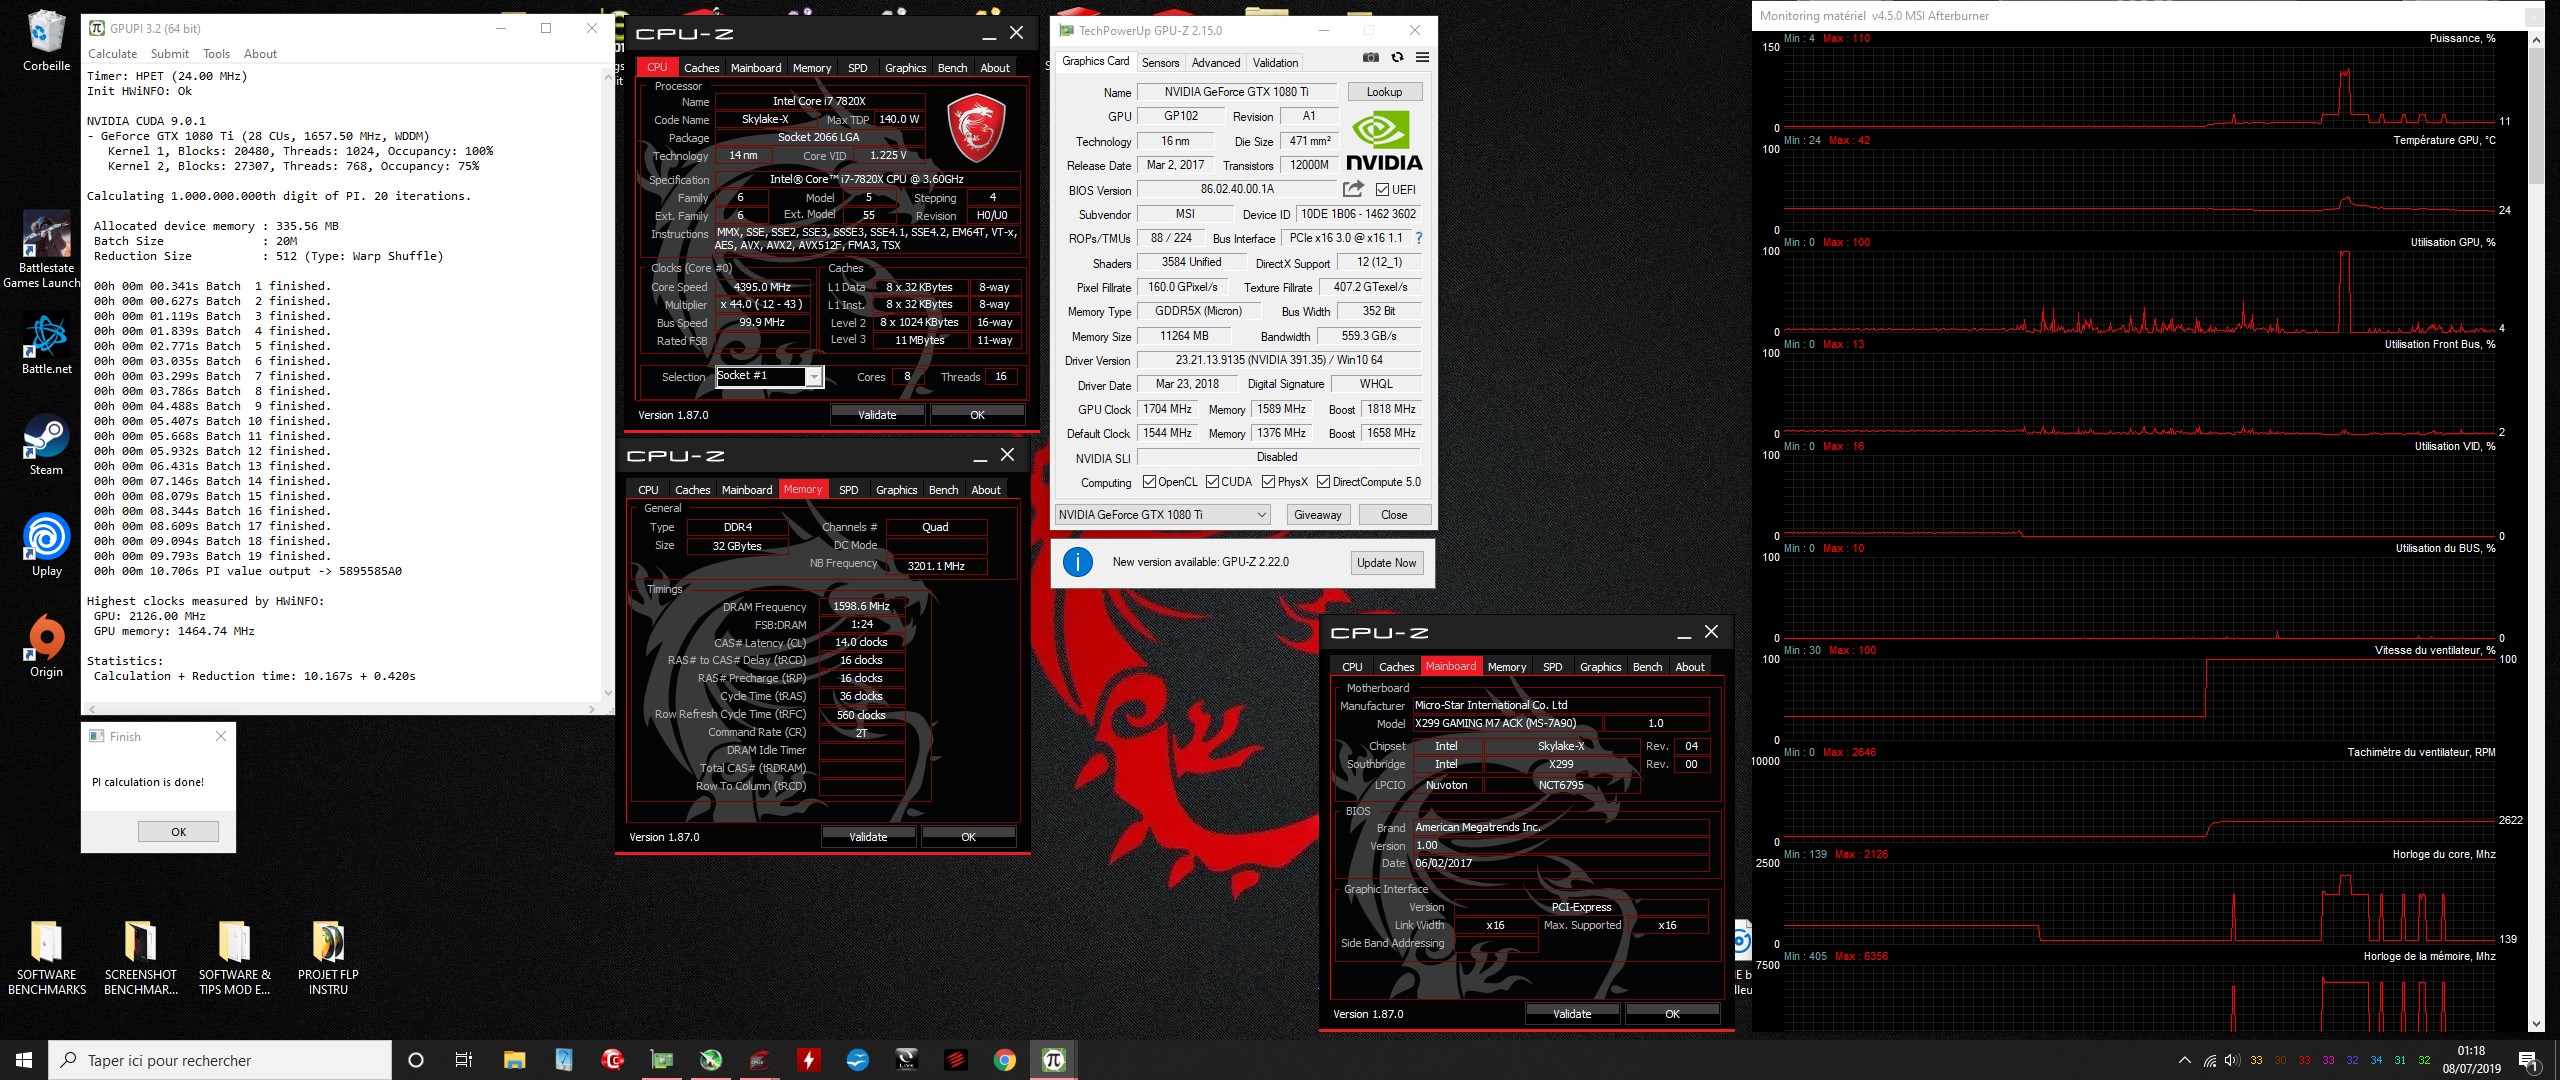Click MSI Afterburner red flash icon in taskbar
Viewport: 2560px width, 1080px height.
(x=808, y=1060)
